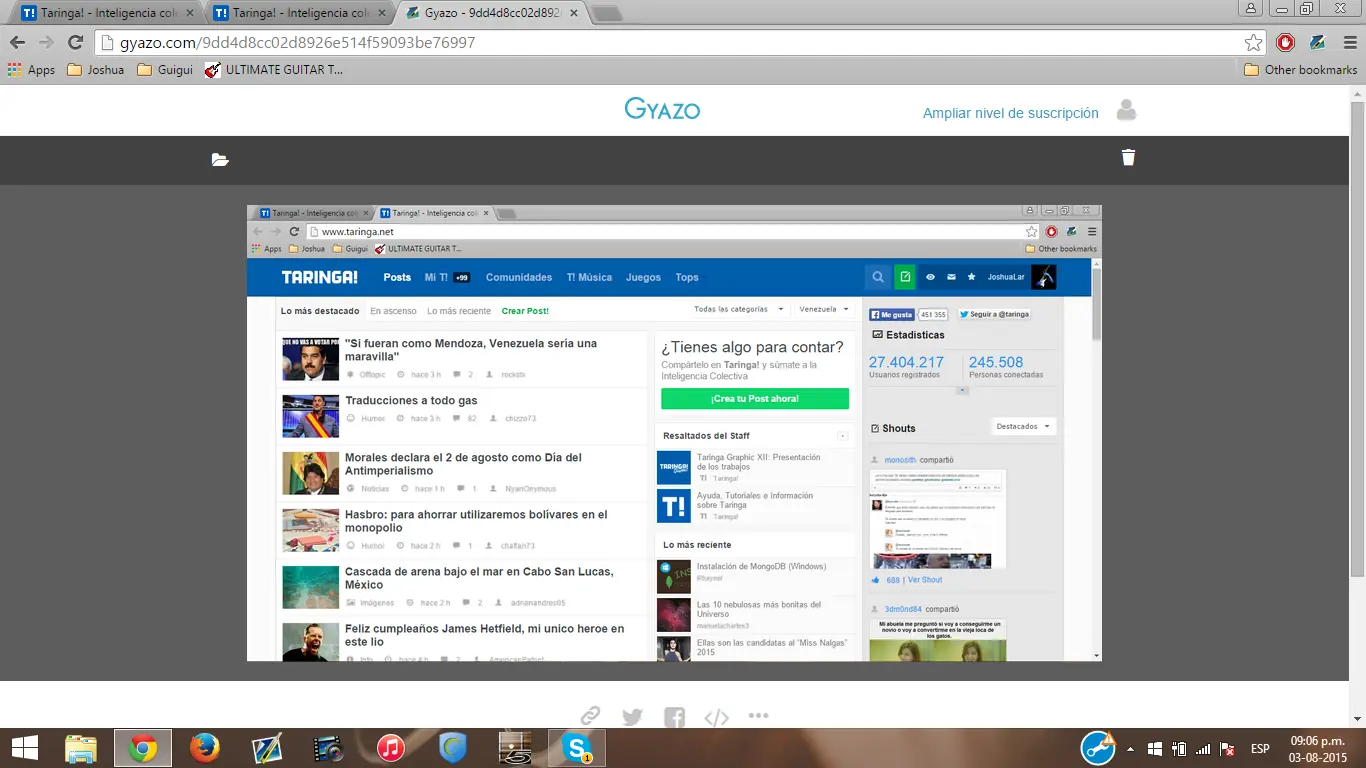Open the captured Taringa screenshot image

(674, 433)
